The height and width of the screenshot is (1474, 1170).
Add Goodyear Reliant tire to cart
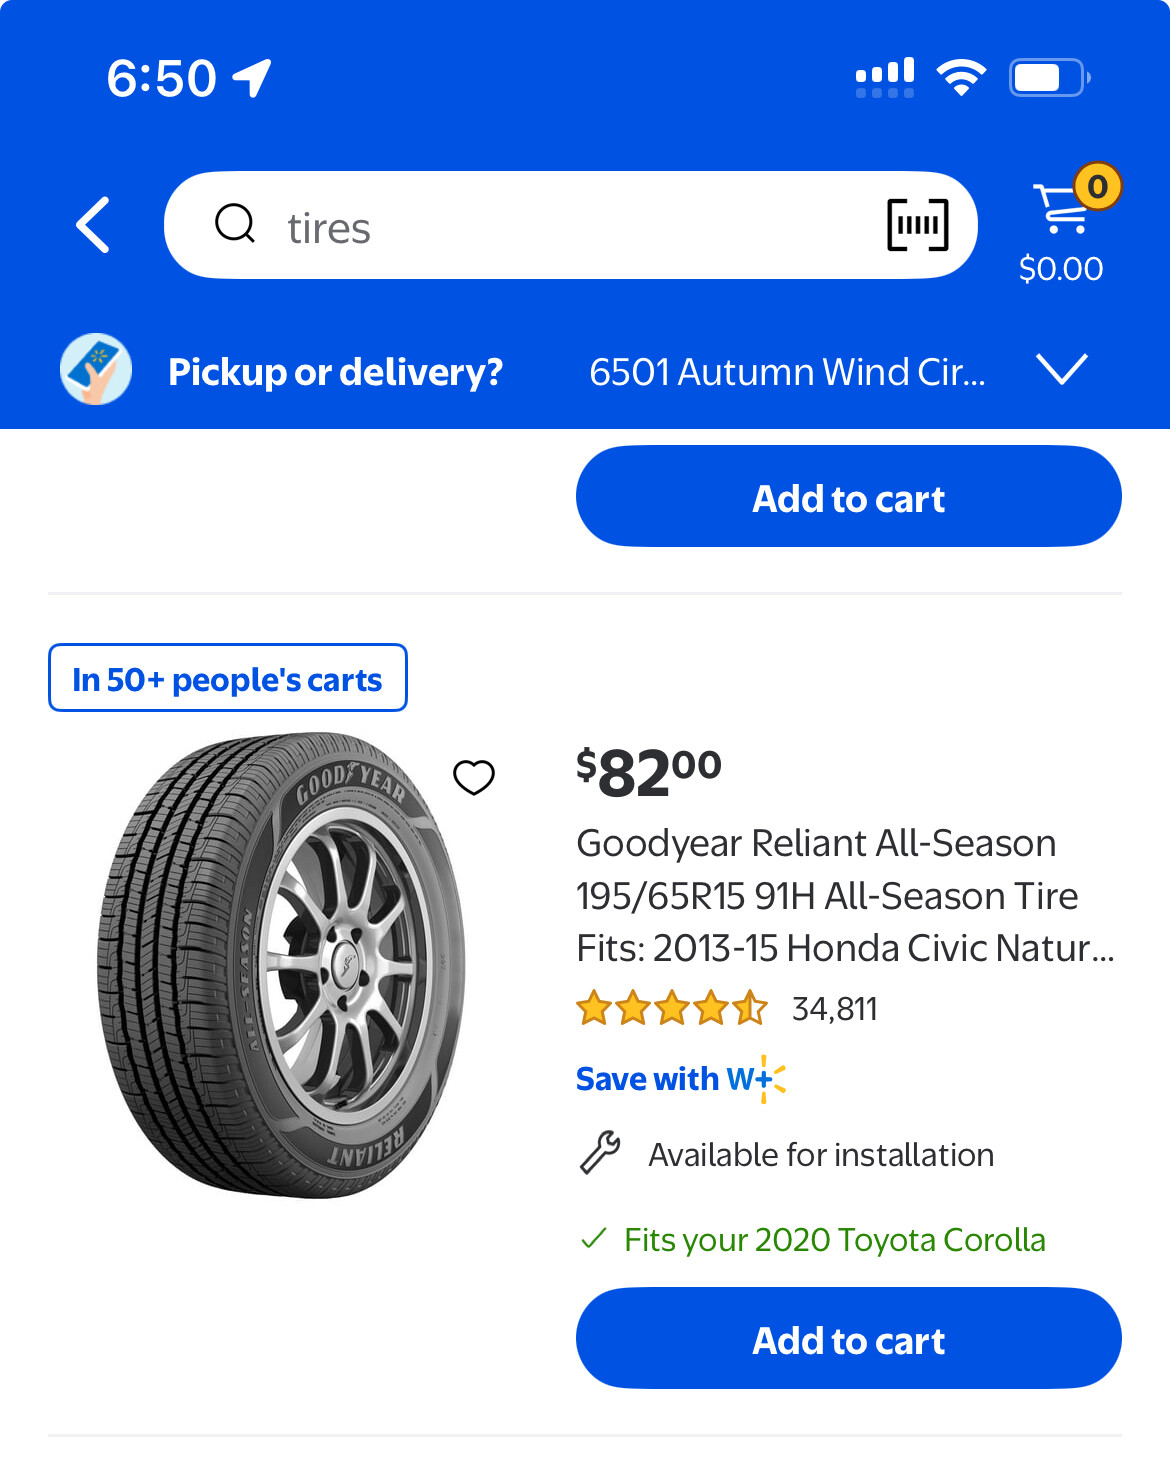click(x=848, y=1339)
